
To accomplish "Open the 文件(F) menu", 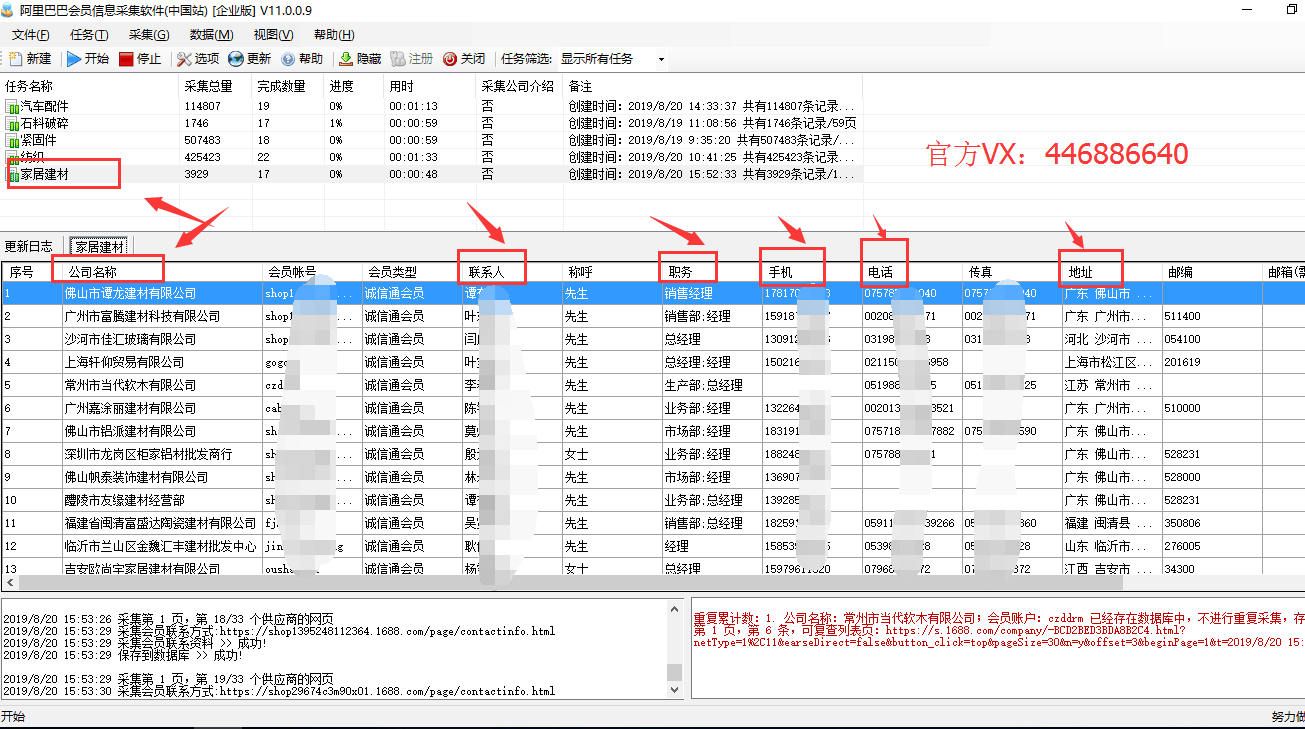I will [31, 35].
